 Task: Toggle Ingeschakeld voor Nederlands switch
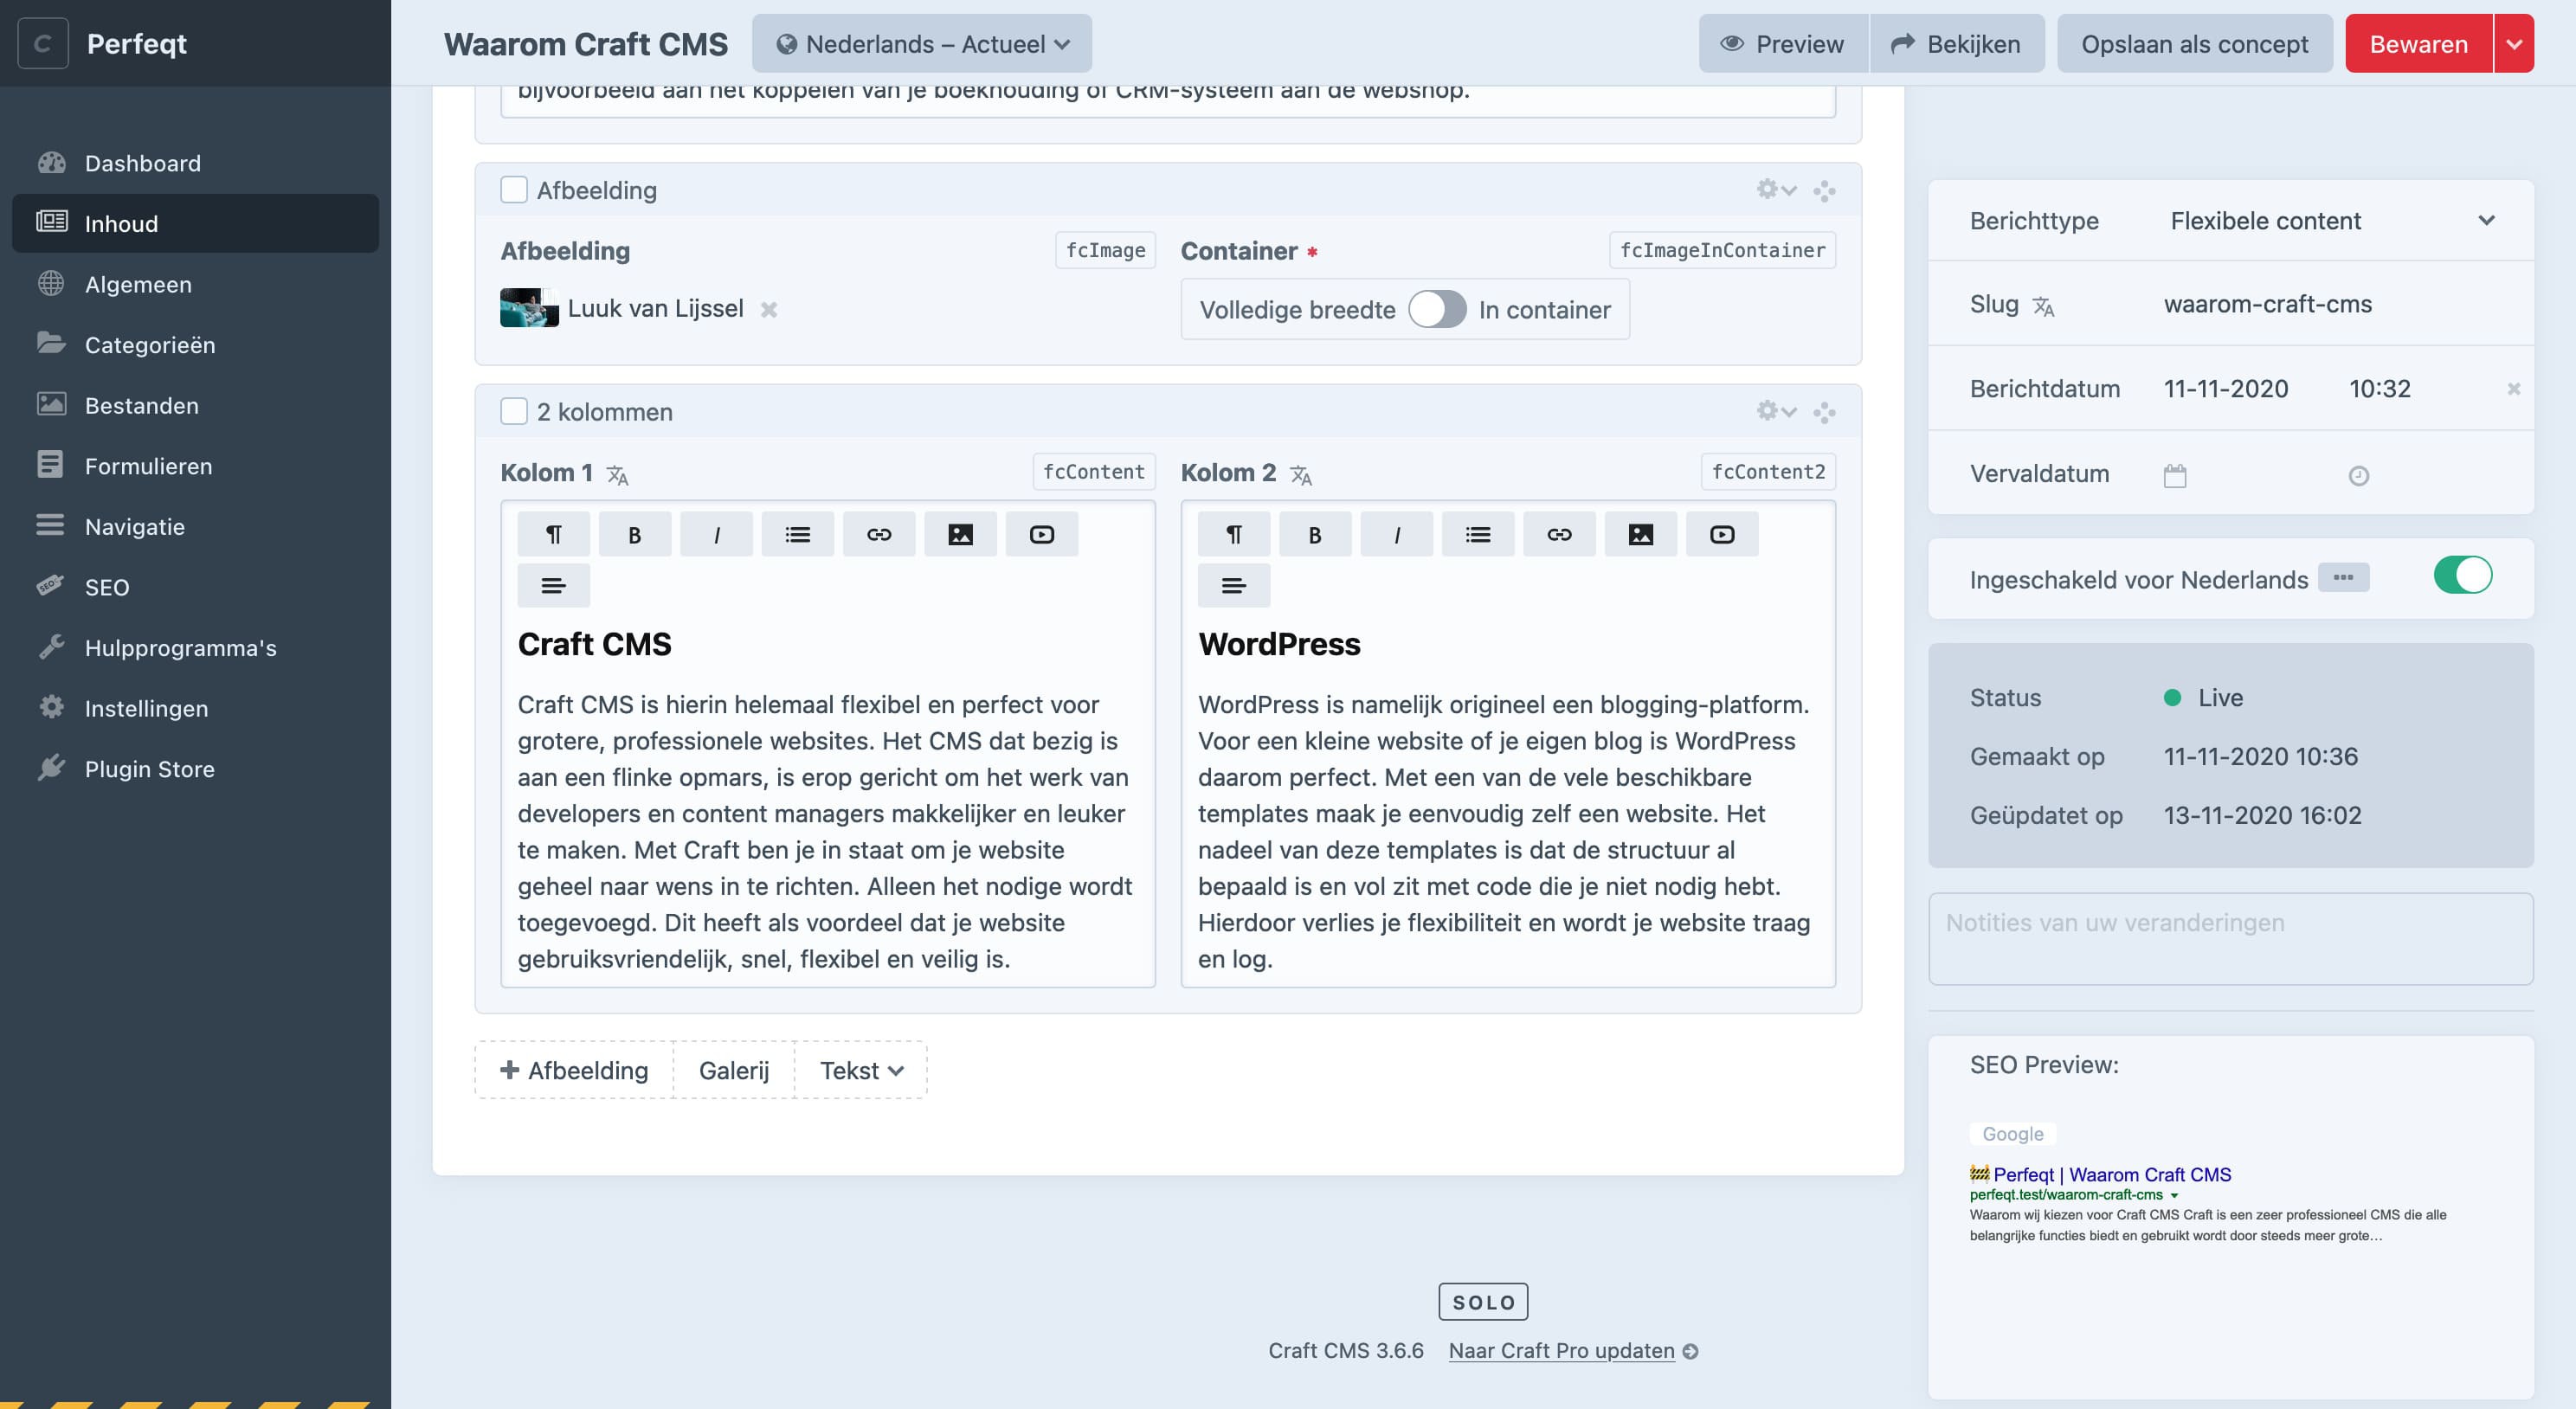pyautogui.click(x=2463, y=575)
